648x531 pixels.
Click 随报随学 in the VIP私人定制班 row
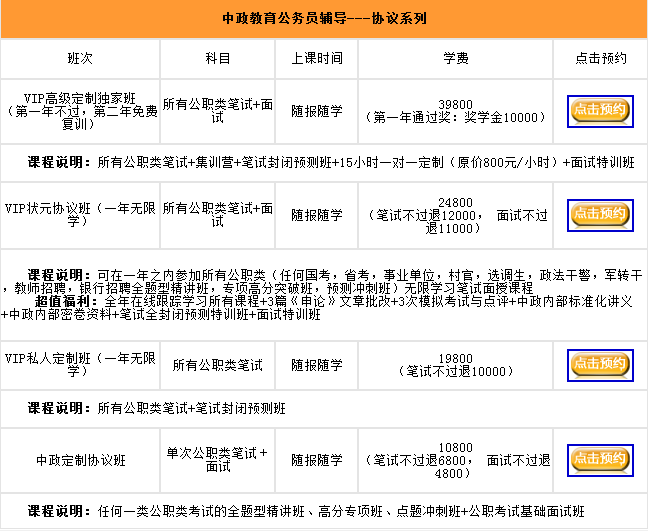click(317, 365)
